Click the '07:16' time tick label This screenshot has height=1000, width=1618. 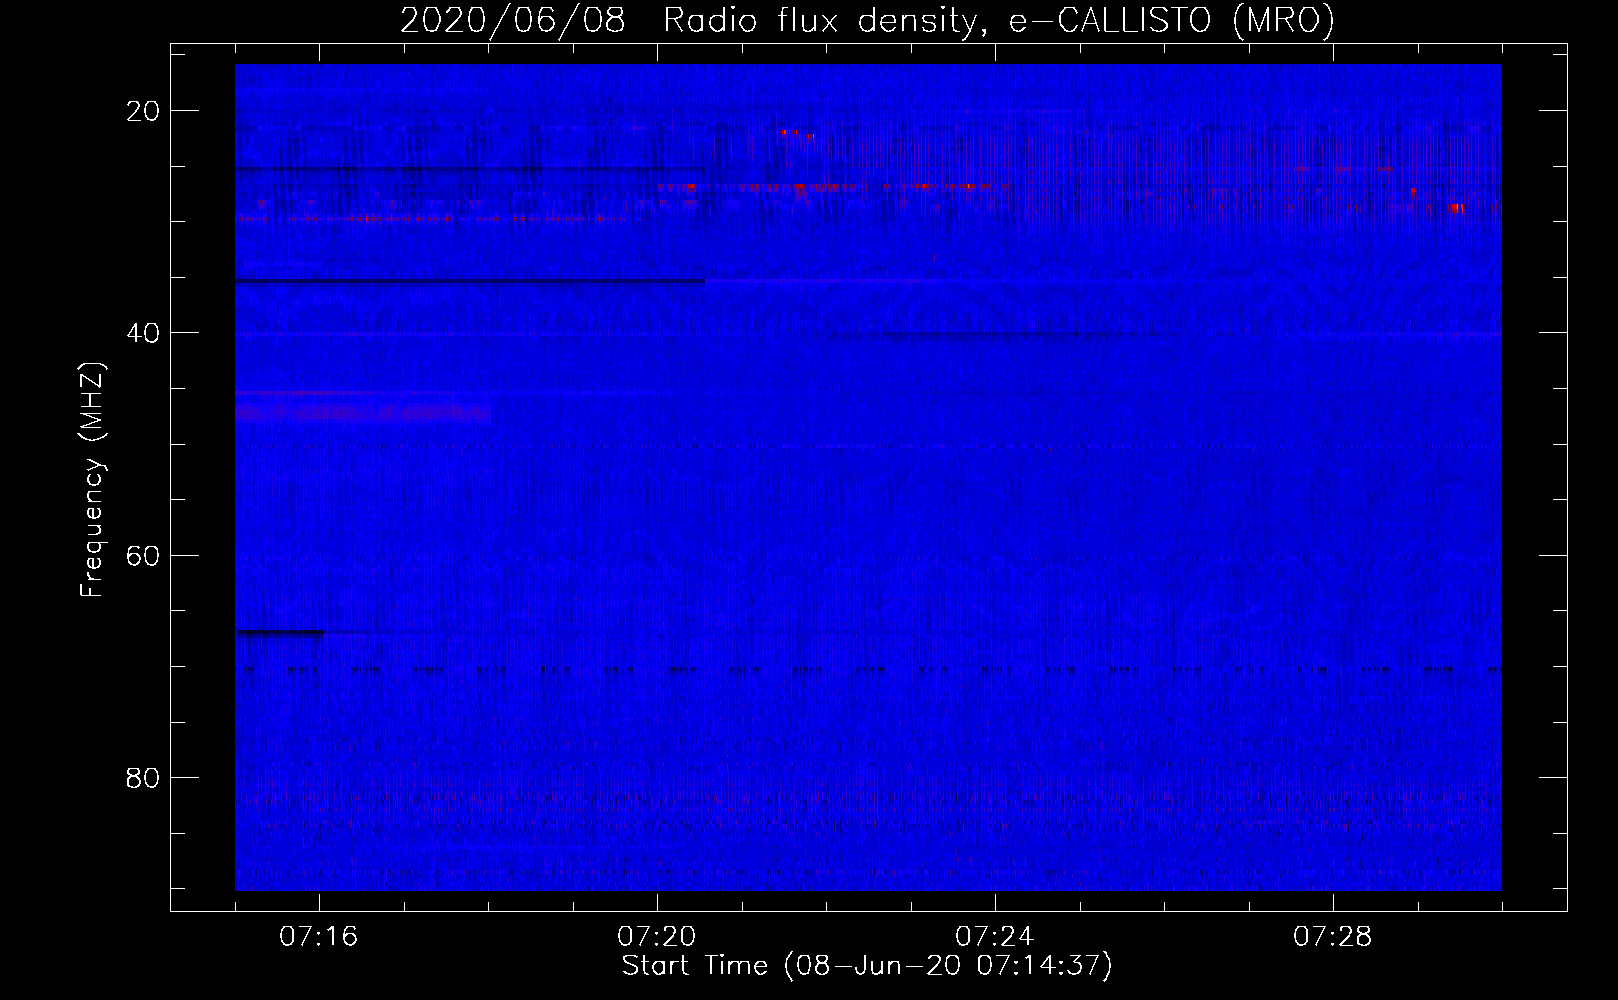coord(319,937)
